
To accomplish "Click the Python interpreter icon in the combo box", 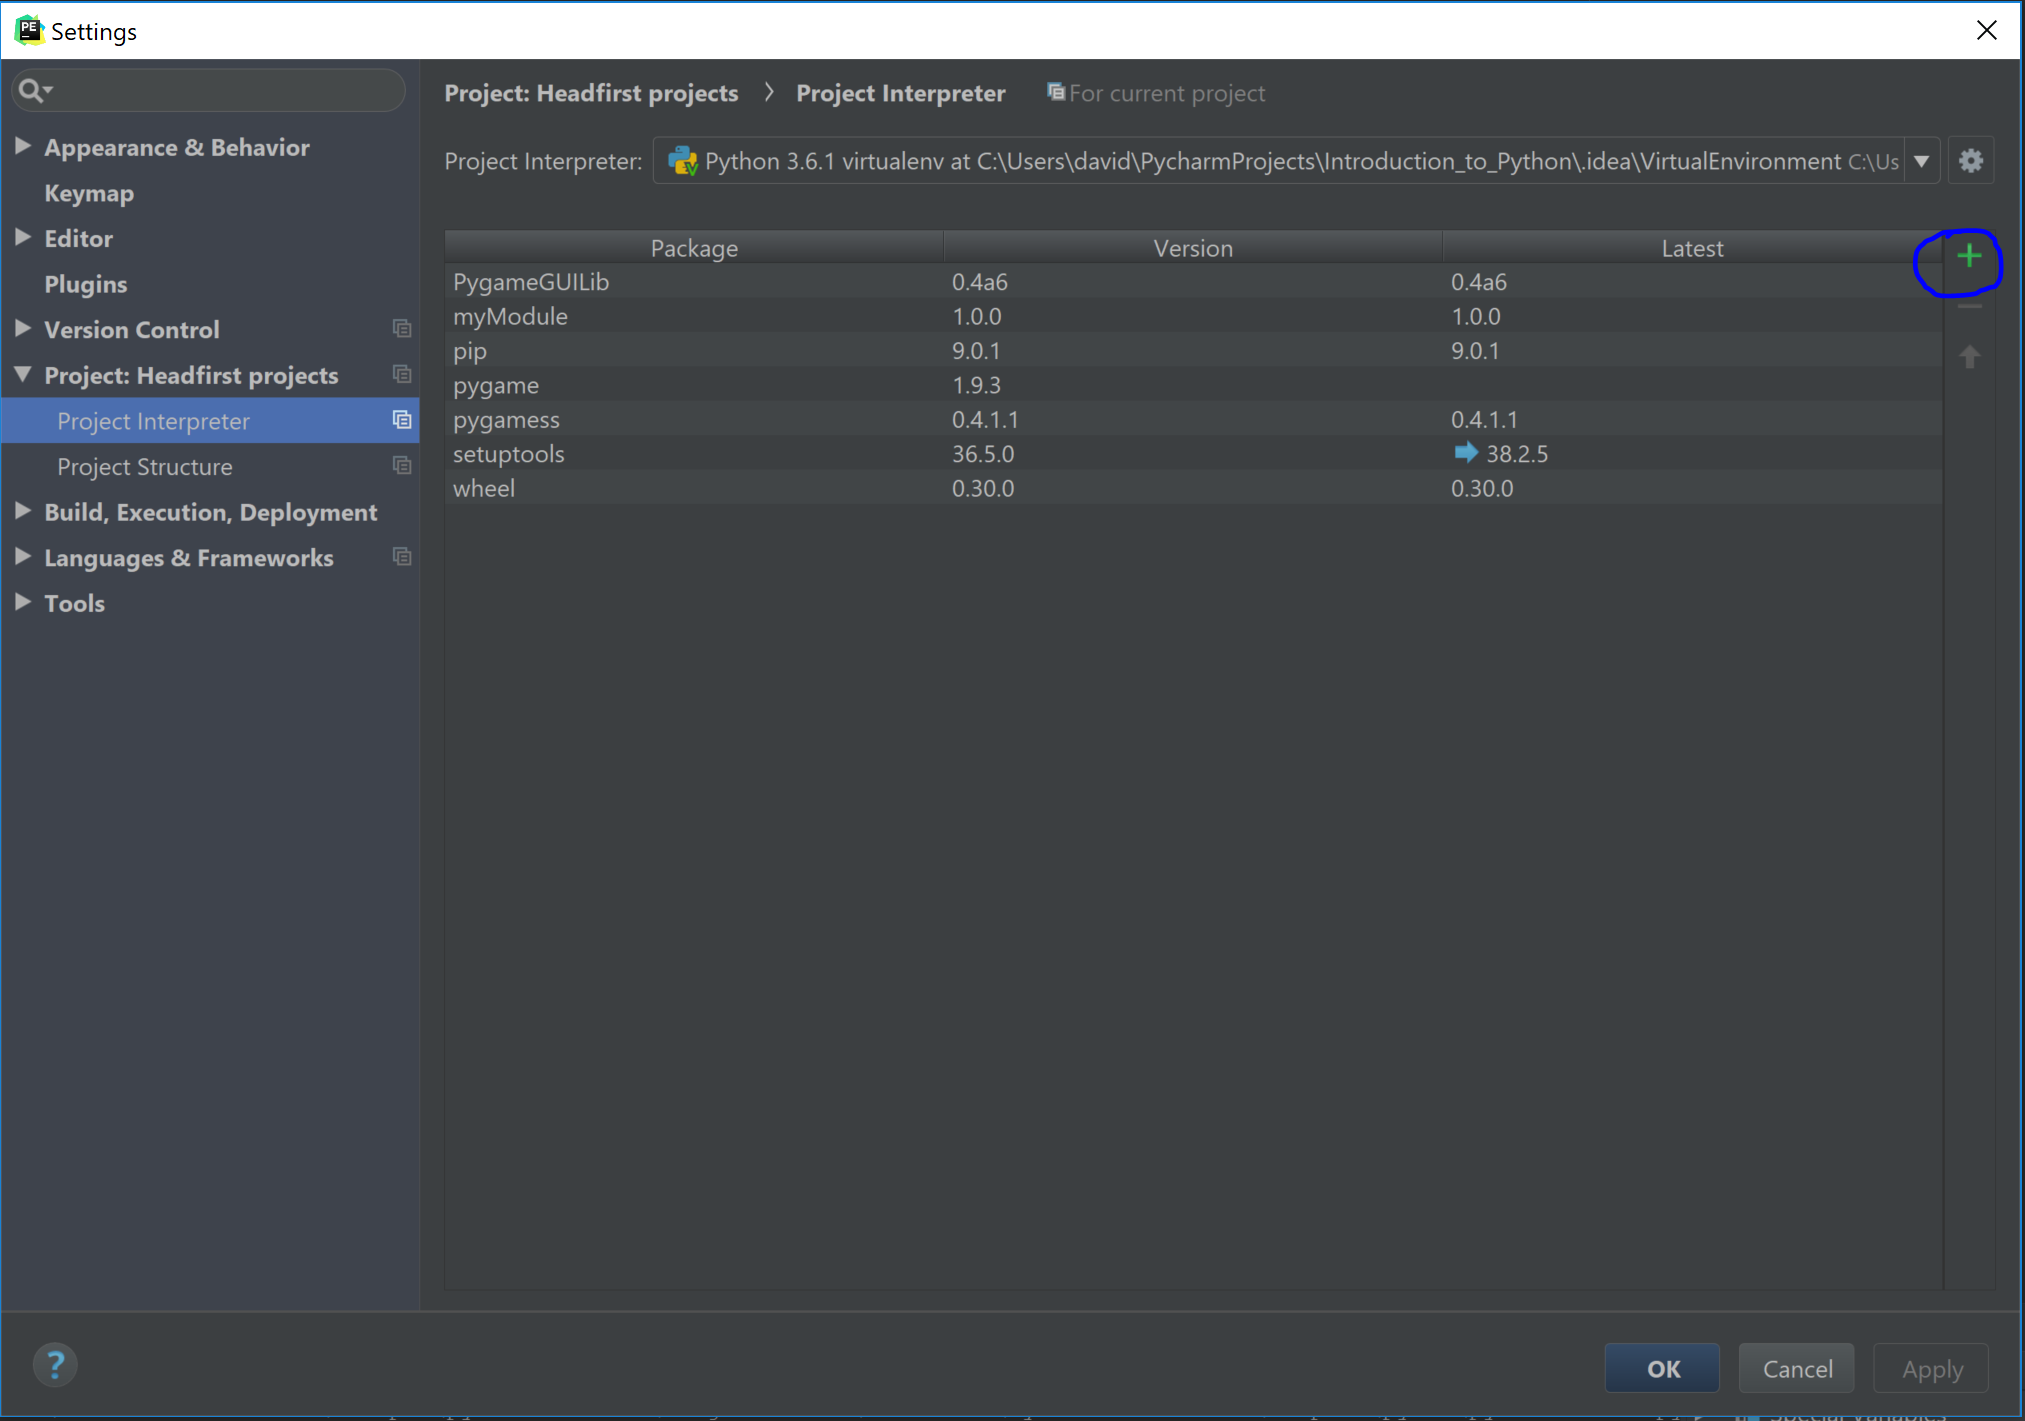I will click(x=683, y=161).
